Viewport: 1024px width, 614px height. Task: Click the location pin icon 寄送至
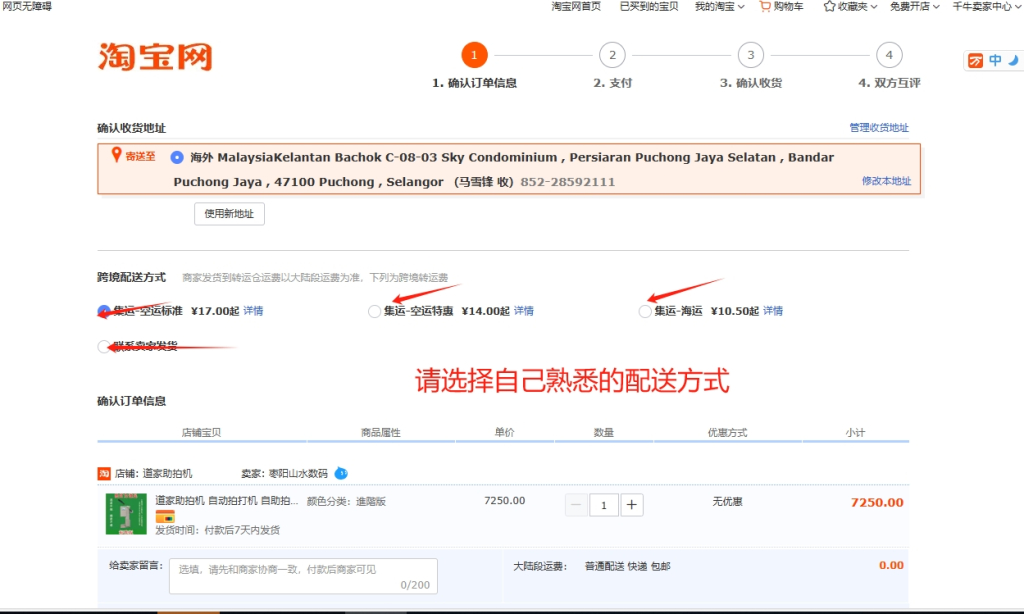click(x=117, y=155)
